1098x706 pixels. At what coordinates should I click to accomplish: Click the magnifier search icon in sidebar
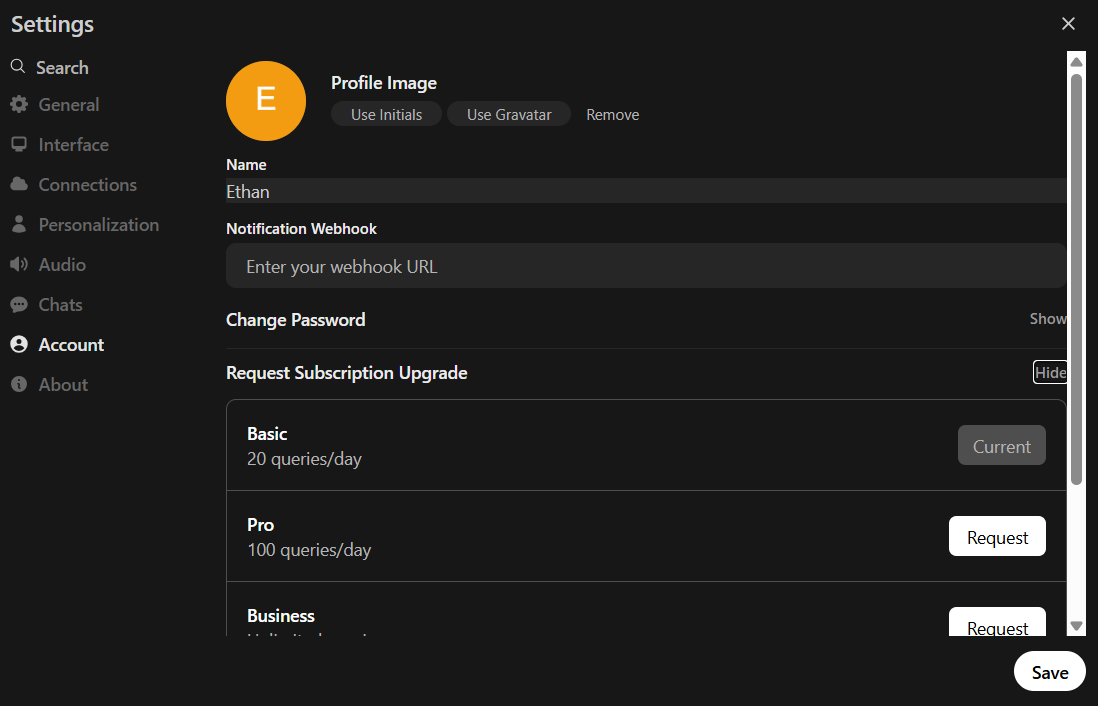click(18, 67)
